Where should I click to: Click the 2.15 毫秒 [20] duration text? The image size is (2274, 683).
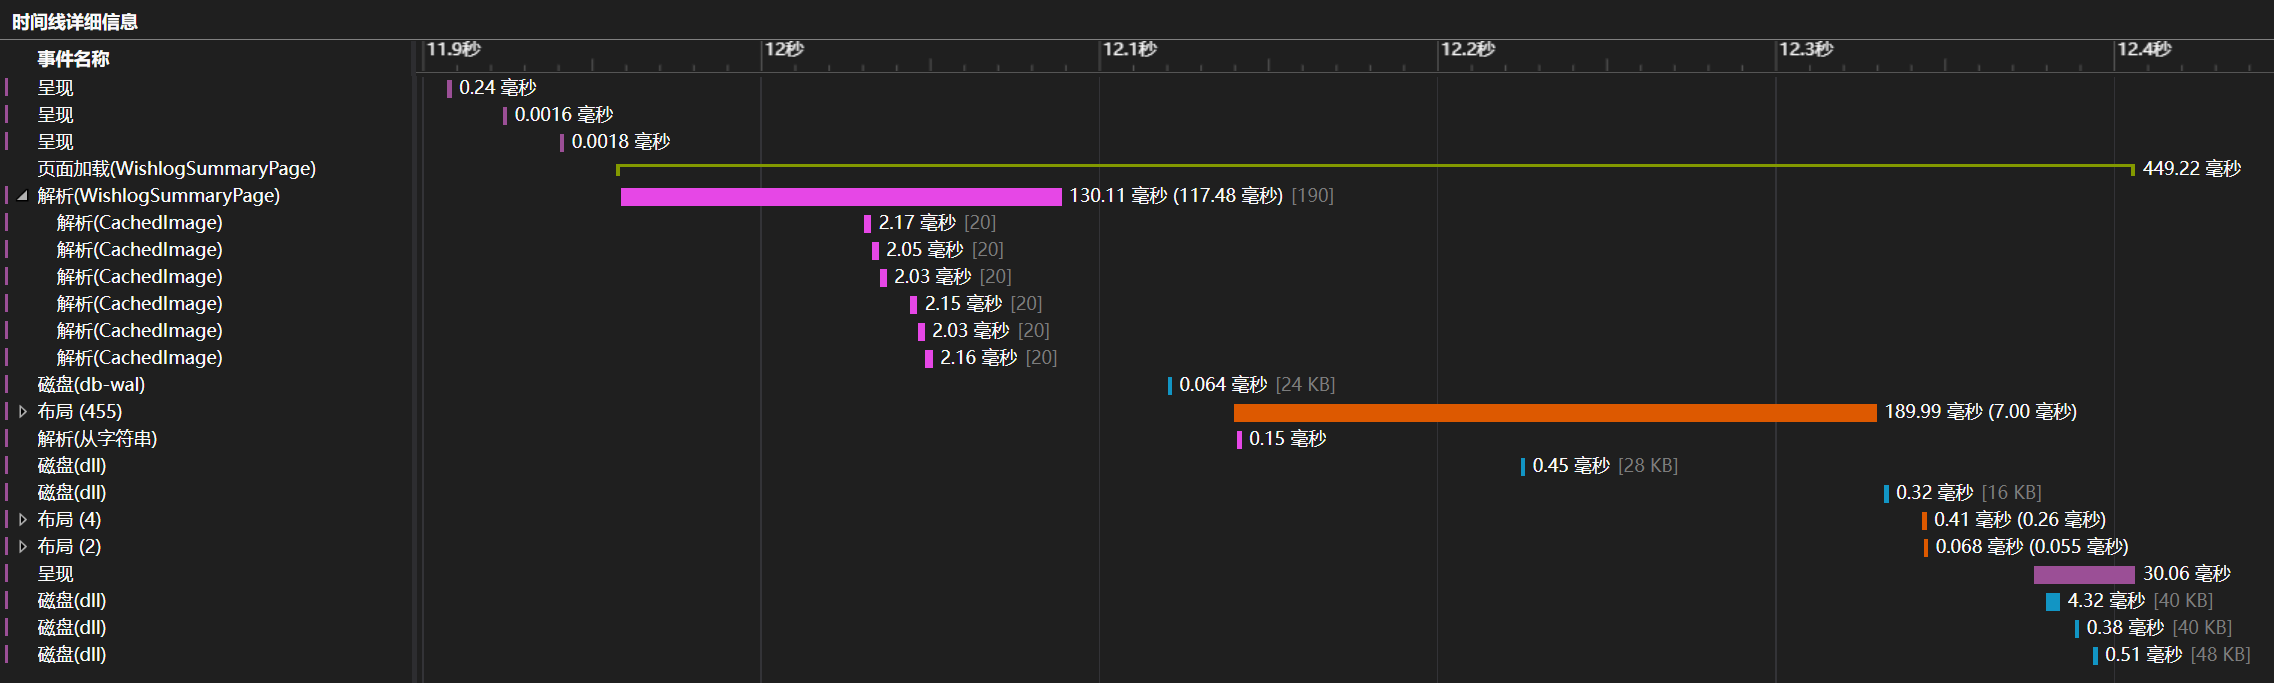(x=983, y=304)
